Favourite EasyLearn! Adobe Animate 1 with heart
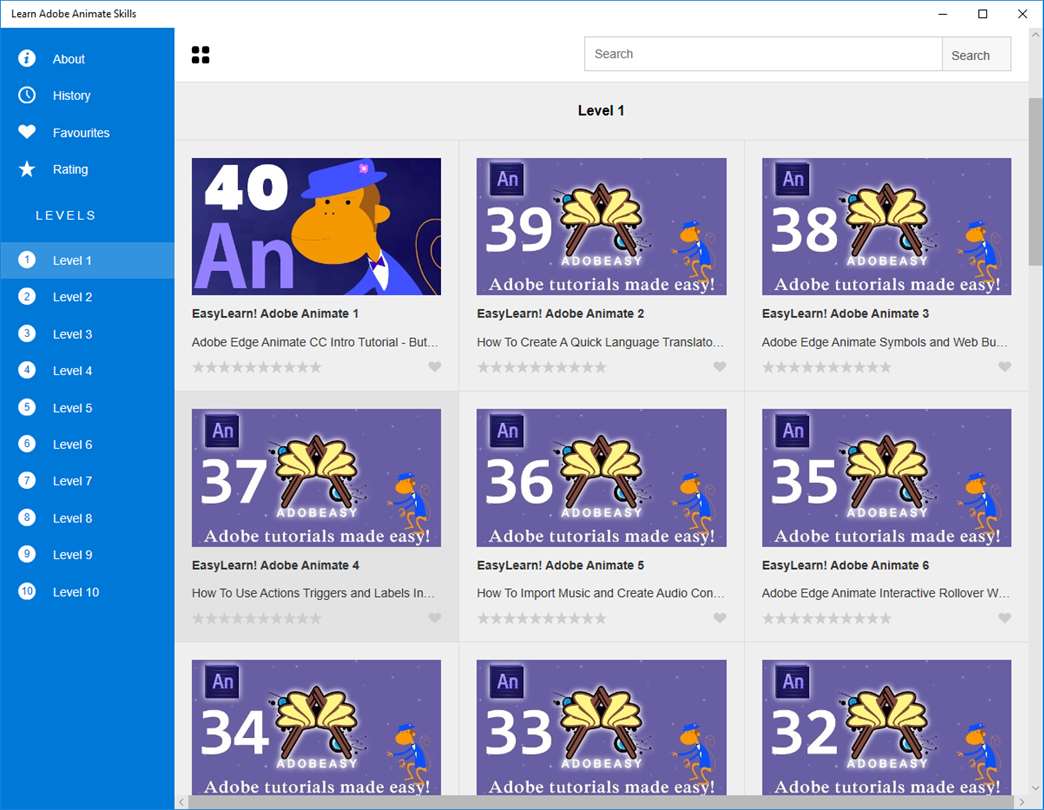 434,367
